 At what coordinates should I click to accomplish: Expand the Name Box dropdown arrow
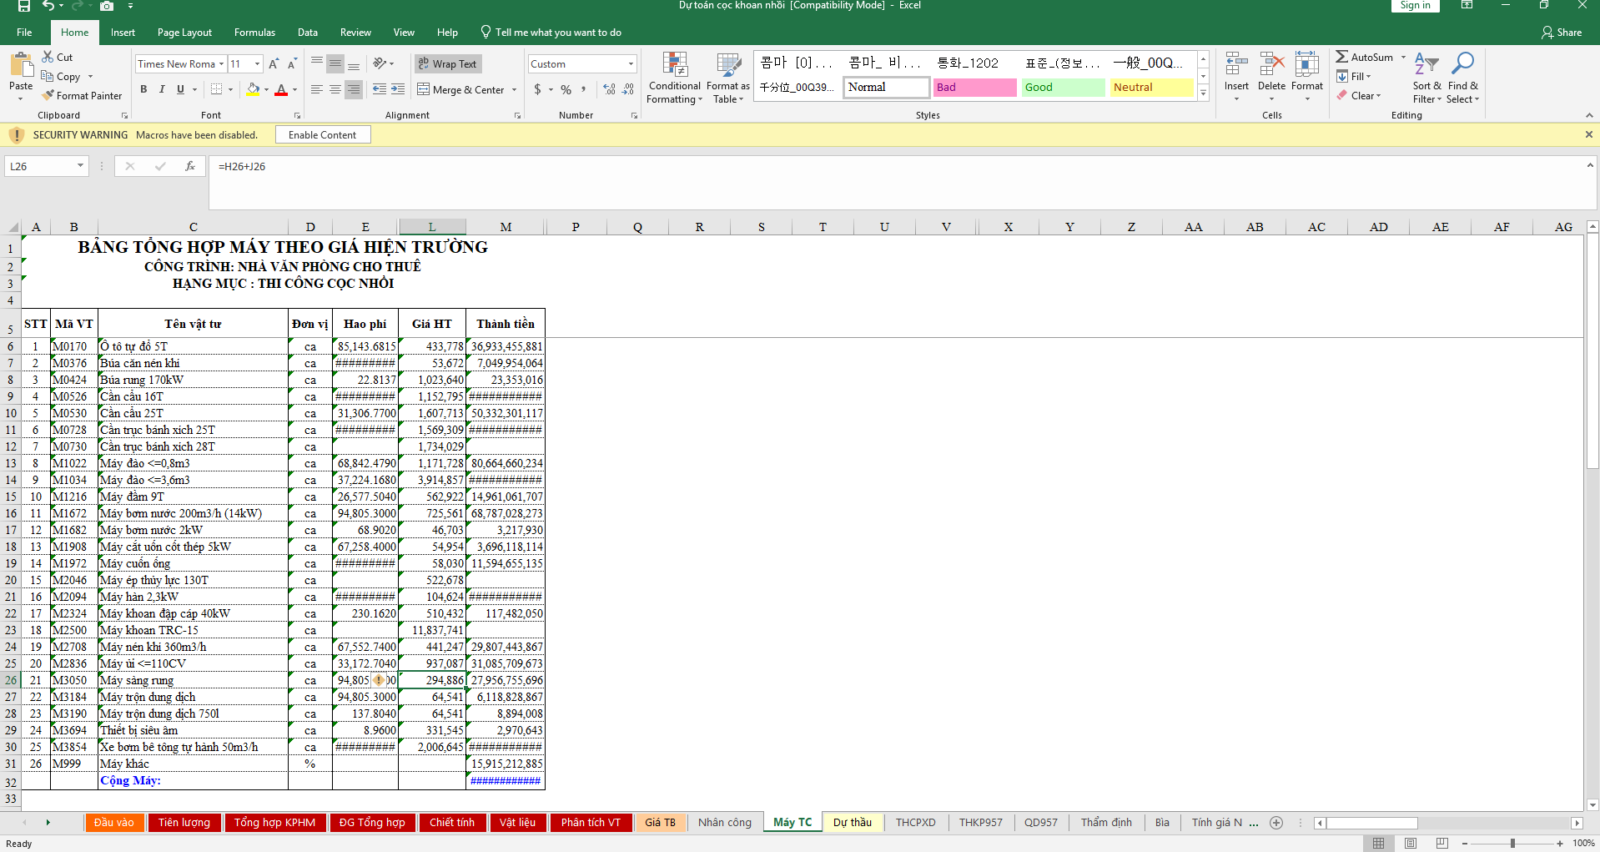[80, 167]
